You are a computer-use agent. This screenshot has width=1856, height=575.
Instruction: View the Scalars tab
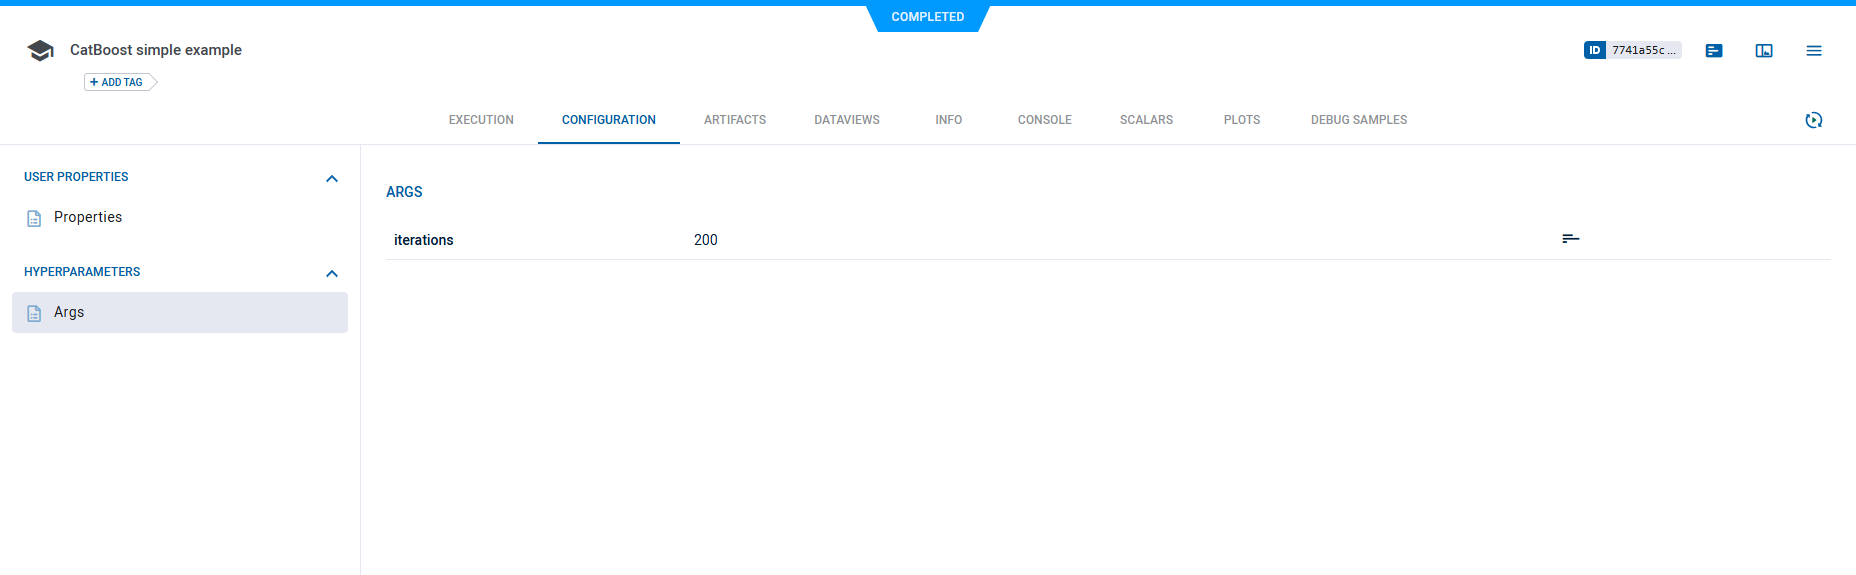coord(1146,120)
